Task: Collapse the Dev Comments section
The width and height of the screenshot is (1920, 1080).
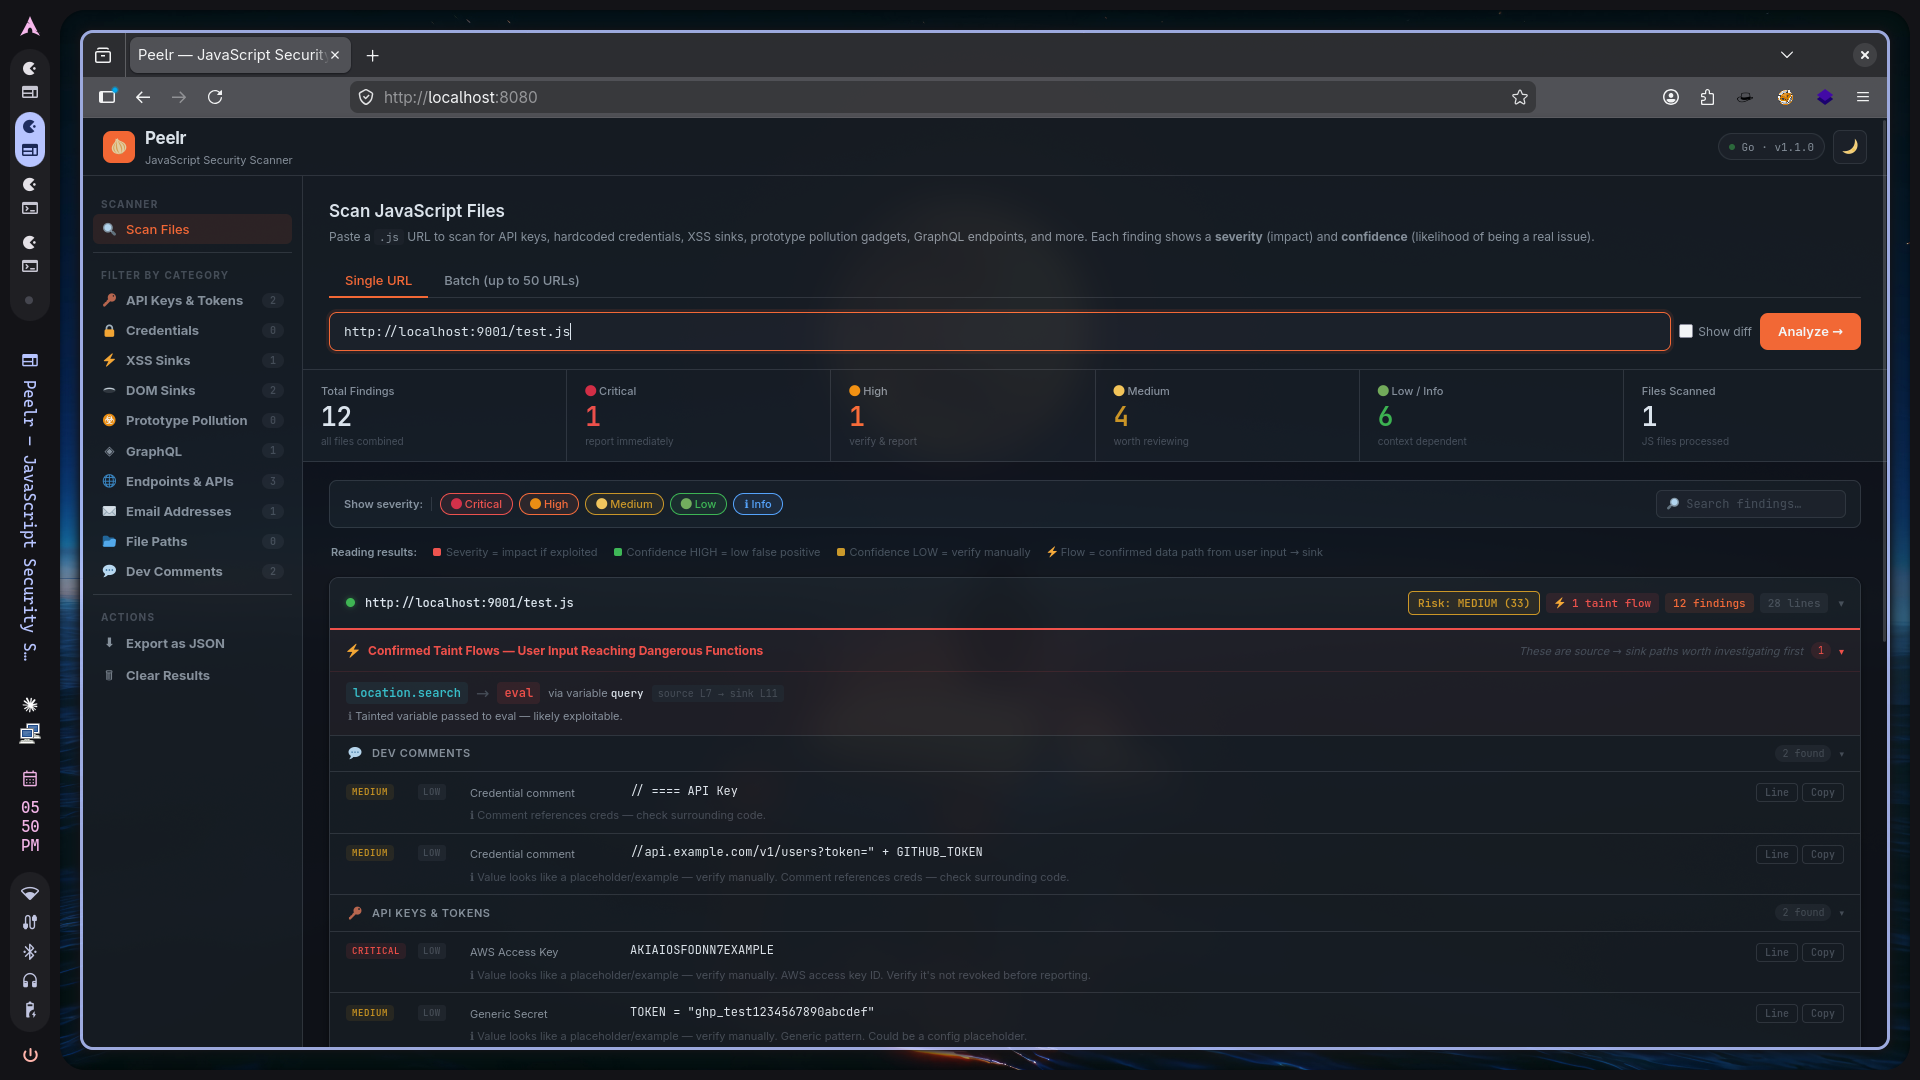Action: tap(1841, 754)
